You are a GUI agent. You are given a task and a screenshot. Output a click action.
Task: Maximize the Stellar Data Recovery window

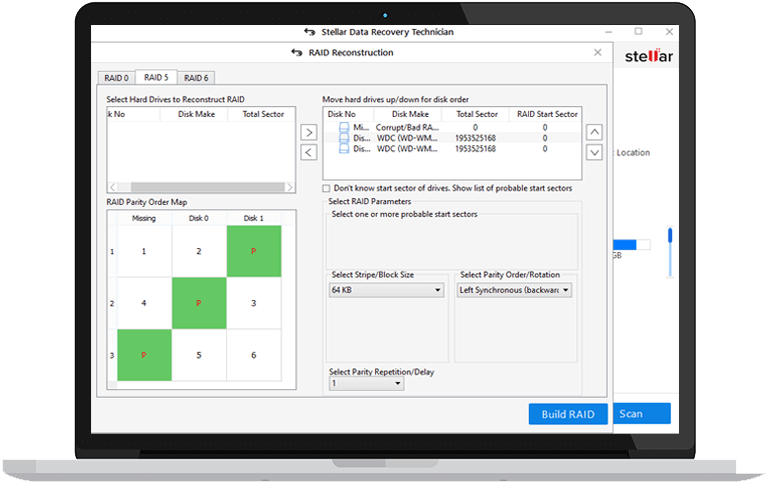pyautogui.click(x=639, y=32)
